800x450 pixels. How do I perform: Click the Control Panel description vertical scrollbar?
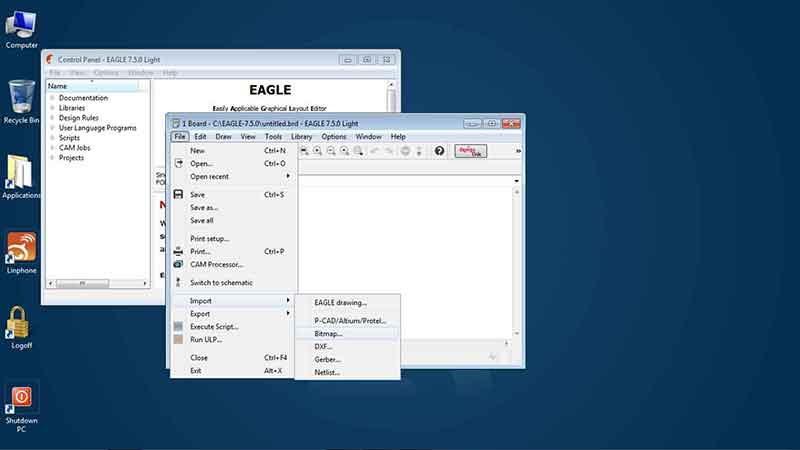coord(391,97)
